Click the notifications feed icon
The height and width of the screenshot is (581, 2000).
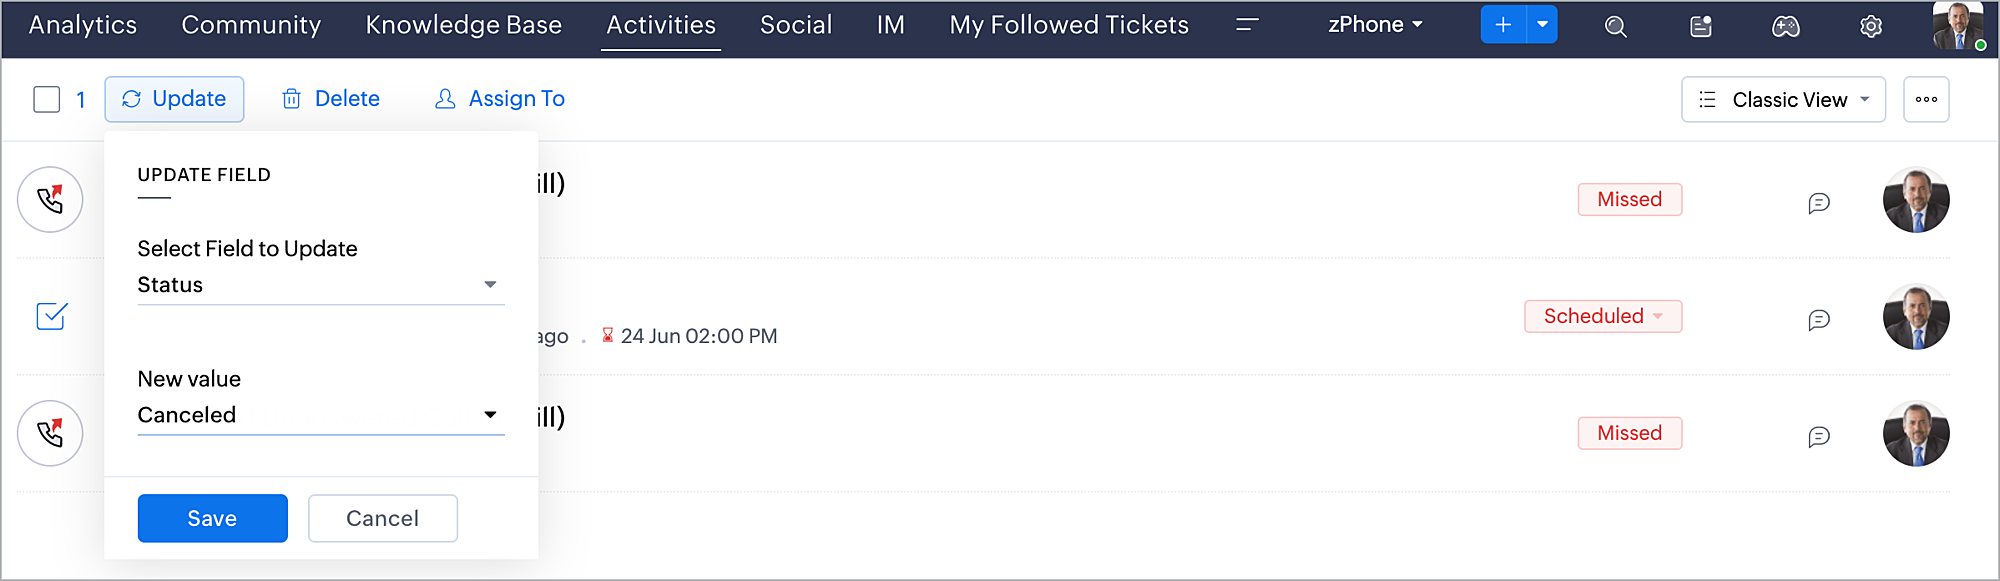[1700, 26]
